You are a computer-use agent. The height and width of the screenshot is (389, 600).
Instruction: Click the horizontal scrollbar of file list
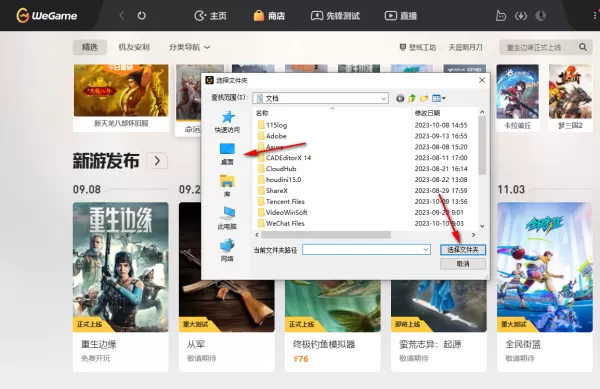pyautogui.click(x=326, y=234)
